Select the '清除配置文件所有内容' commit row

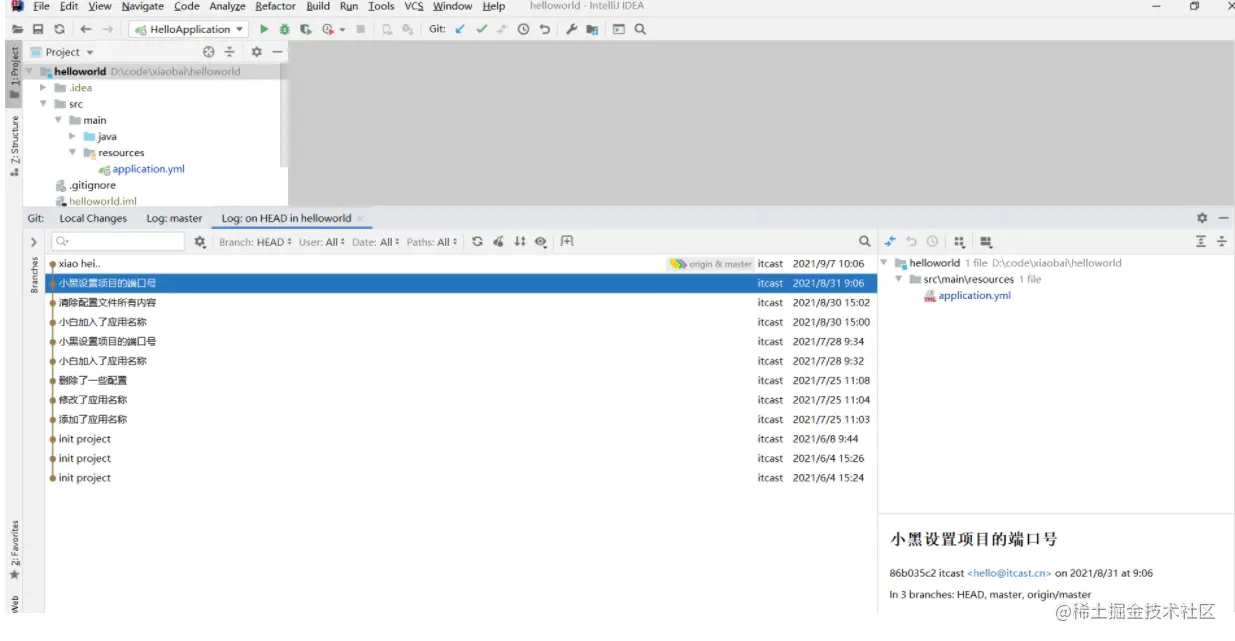tap(461, 303)
